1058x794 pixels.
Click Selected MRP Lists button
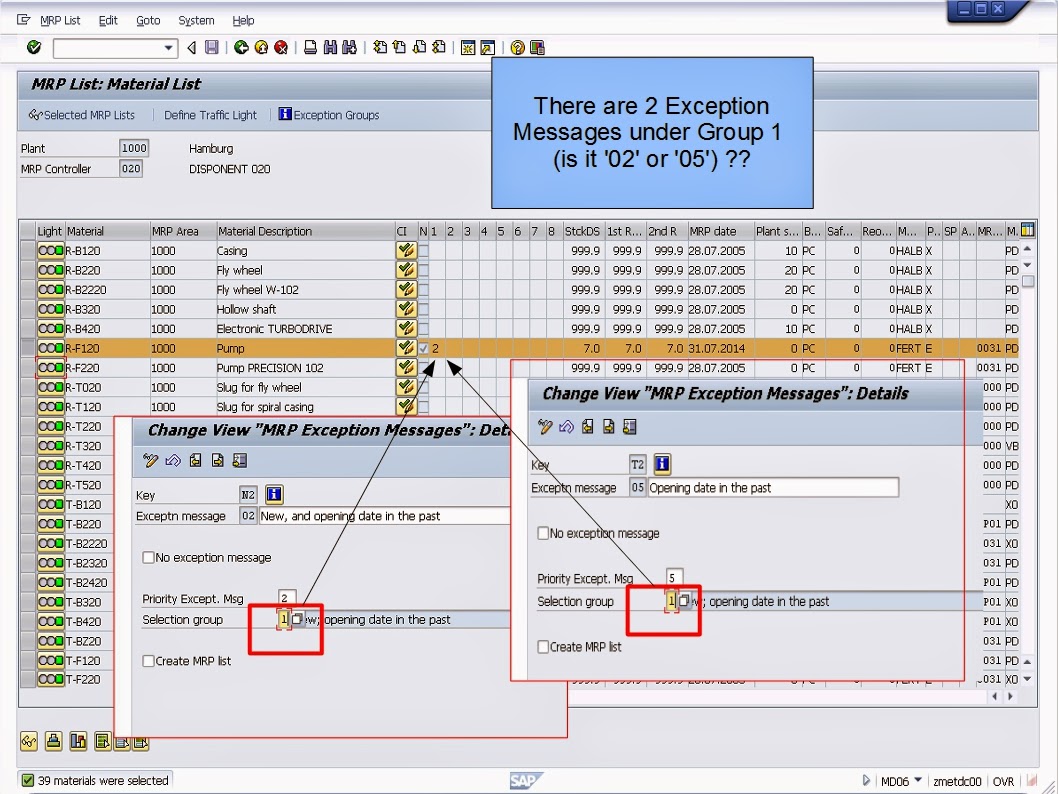pos(82,115)
